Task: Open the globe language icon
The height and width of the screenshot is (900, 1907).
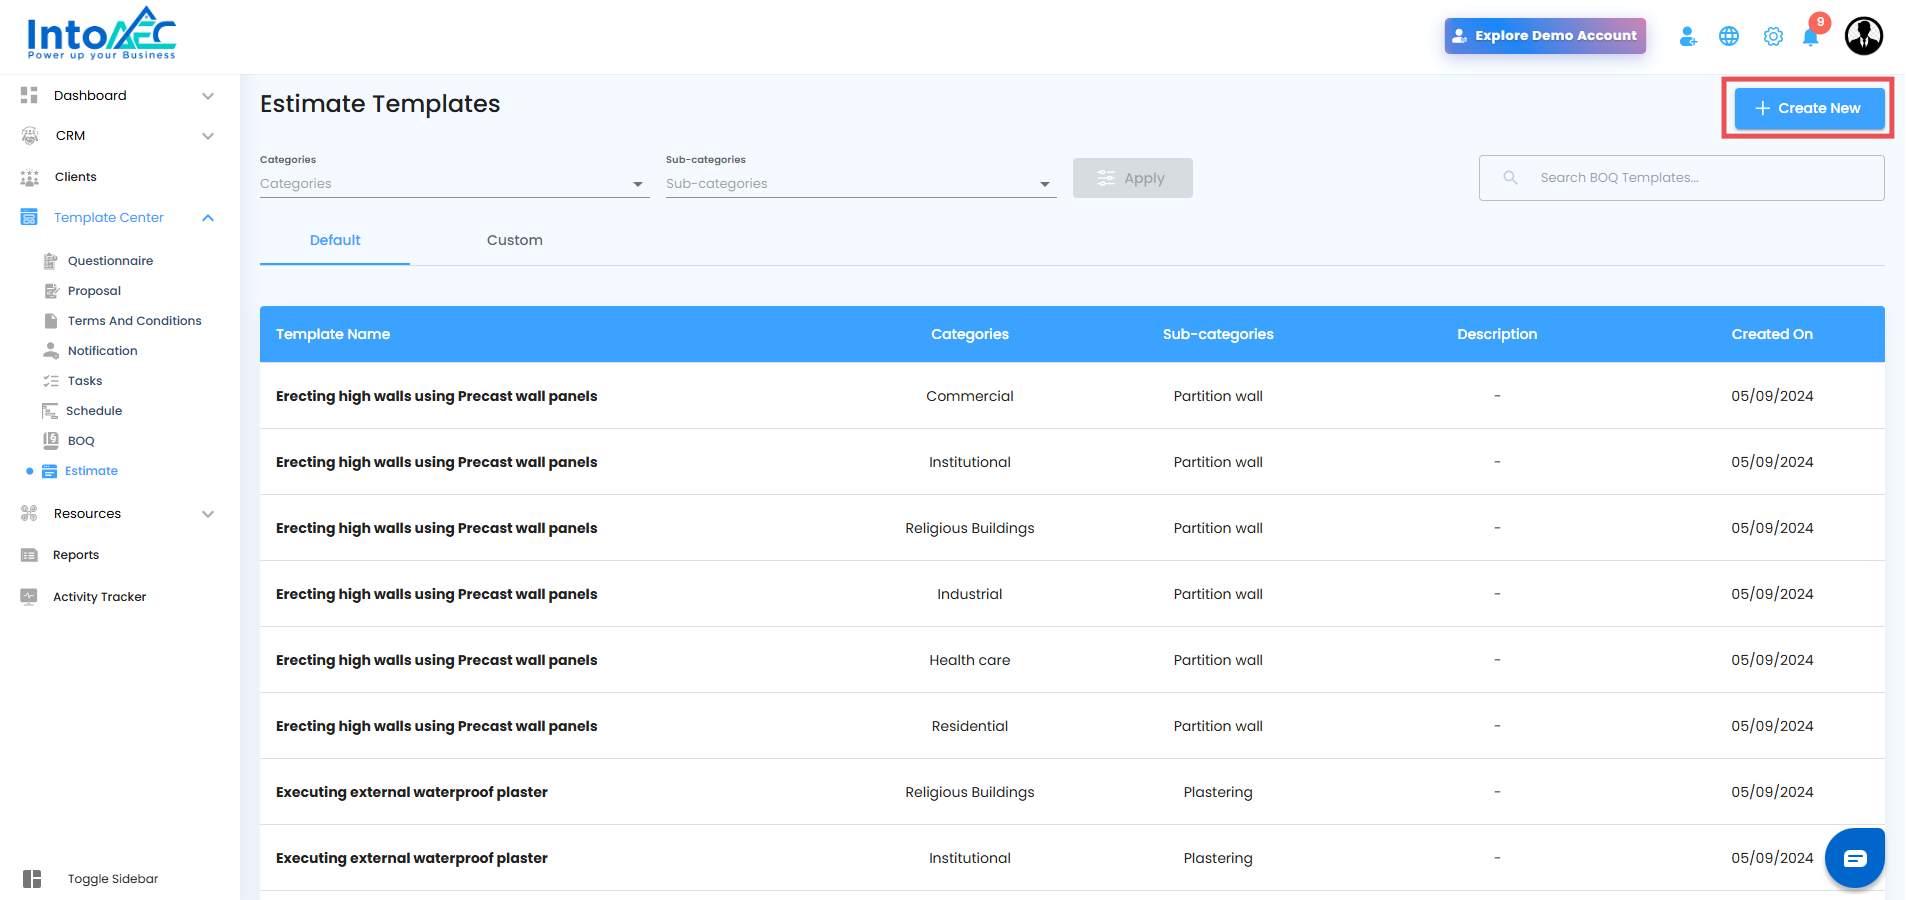Action: (x=1729, y=36)
